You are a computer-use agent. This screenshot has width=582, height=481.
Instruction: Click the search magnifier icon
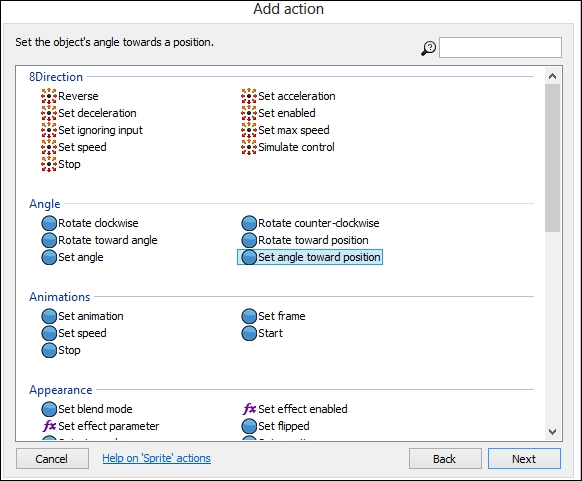point(428,48)
